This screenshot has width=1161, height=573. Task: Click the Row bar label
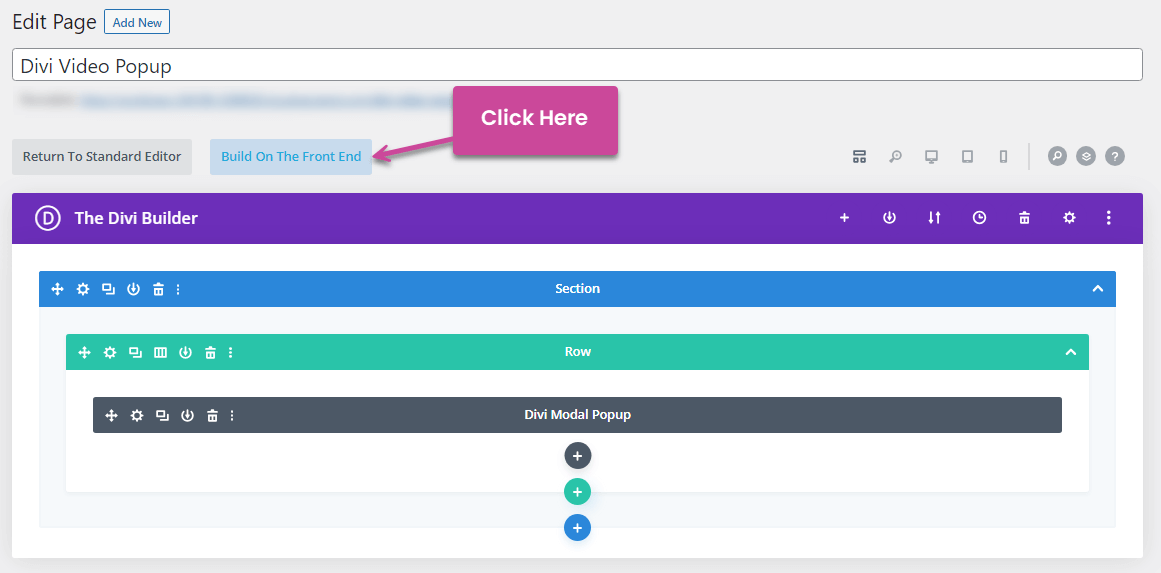[578, 352]
